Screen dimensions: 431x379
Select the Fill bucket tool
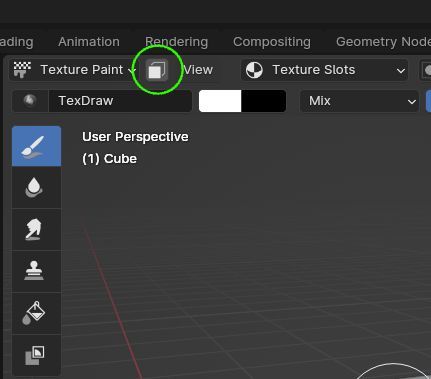pyautogui.click(x=36, y=313)
